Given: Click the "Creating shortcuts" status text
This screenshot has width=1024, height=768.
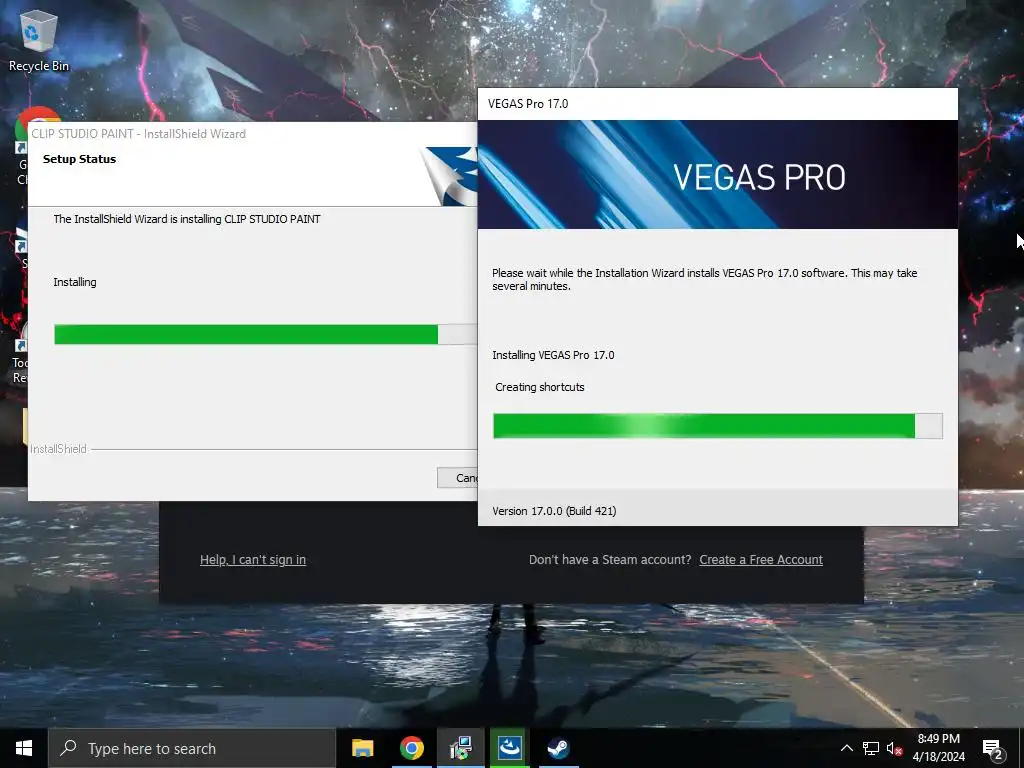Looking at the screenshot, I should (539, 387).
